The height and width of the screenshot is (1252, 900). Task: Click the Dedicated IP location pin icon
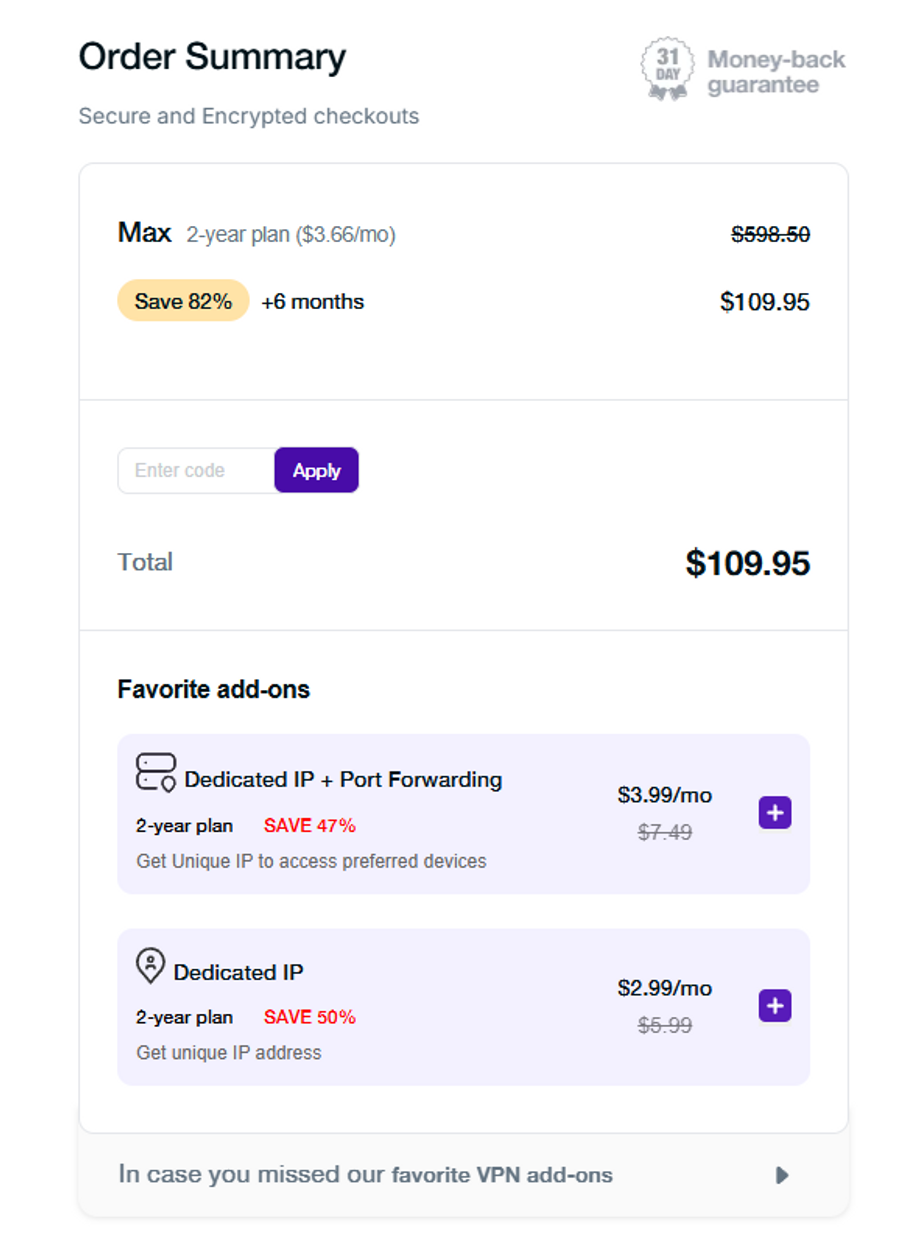tap(150, 966)
